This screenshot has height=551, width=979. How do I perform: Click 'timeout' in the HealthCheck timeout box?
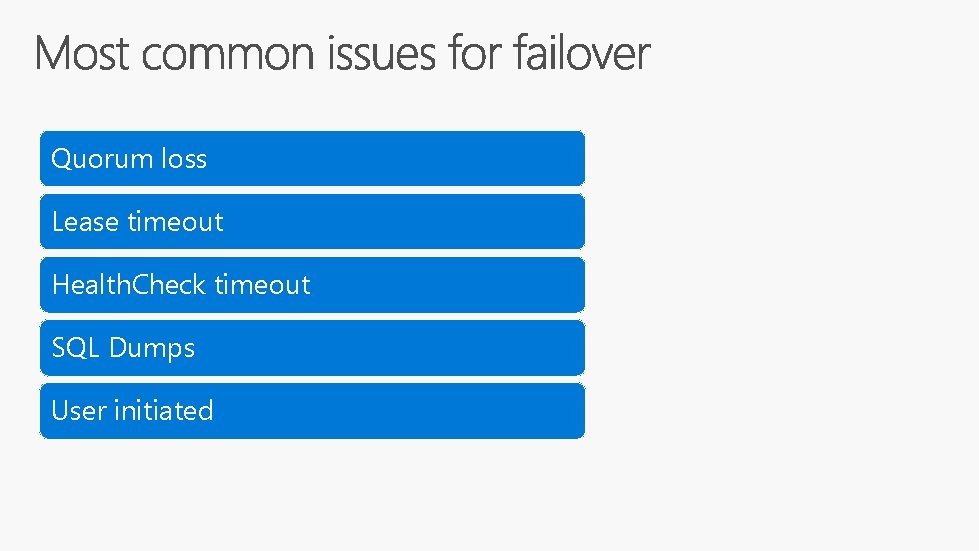point(262,285)
